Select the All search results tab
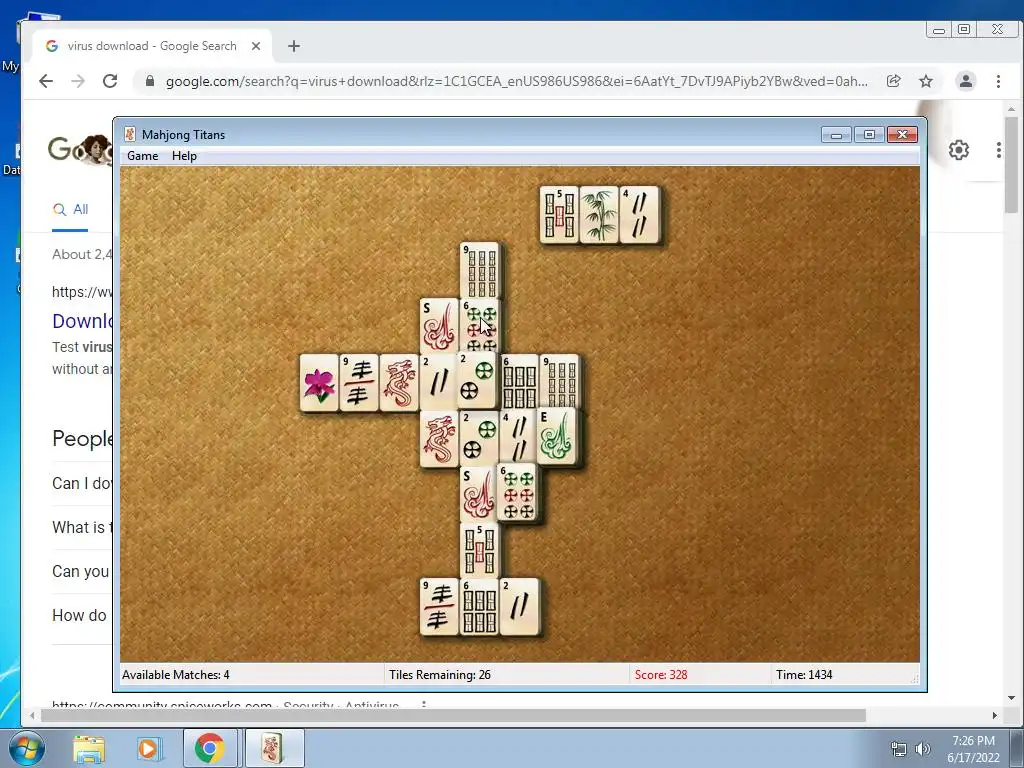Viewport: 1024px width, 768px height. tap(71, 210)
